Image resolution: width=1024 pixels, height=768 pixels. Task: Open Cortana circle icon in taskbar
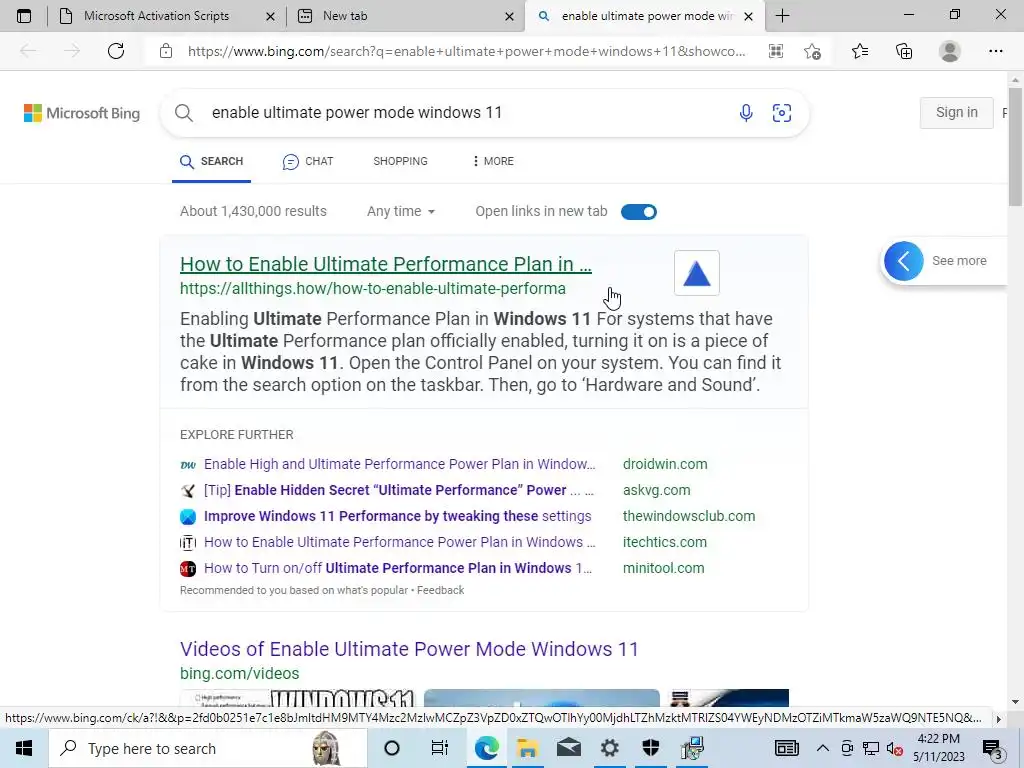point(392,748)
